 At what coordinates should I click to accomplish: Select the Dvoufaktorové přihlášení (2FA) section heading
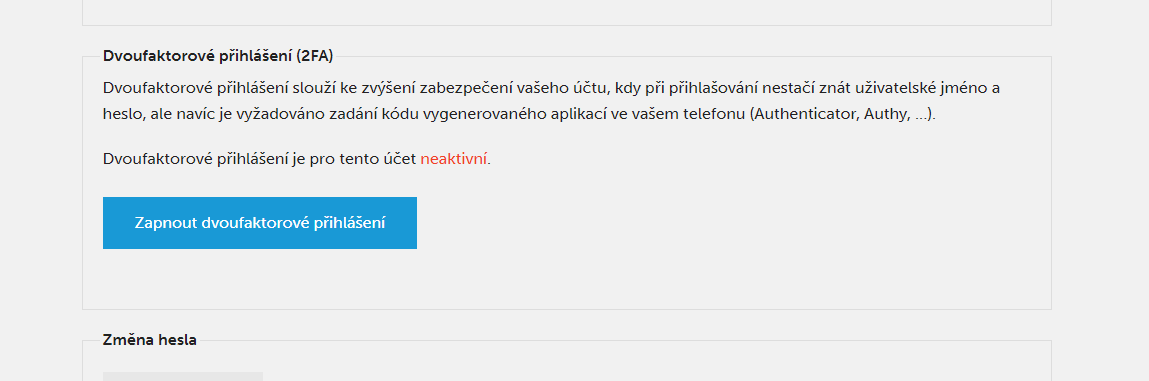pyautogui.click(x=218, y=56)
